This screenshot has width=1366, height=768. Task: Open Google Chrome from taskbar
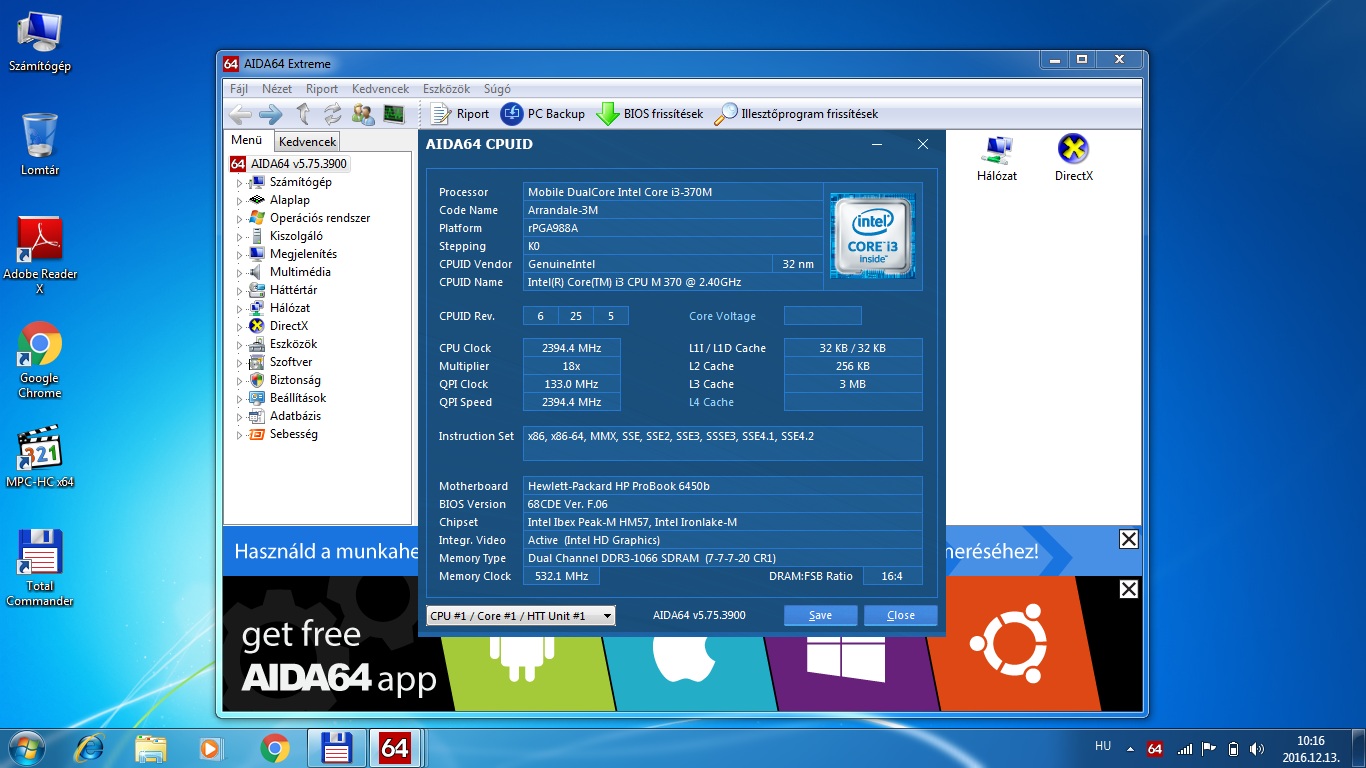274,747
